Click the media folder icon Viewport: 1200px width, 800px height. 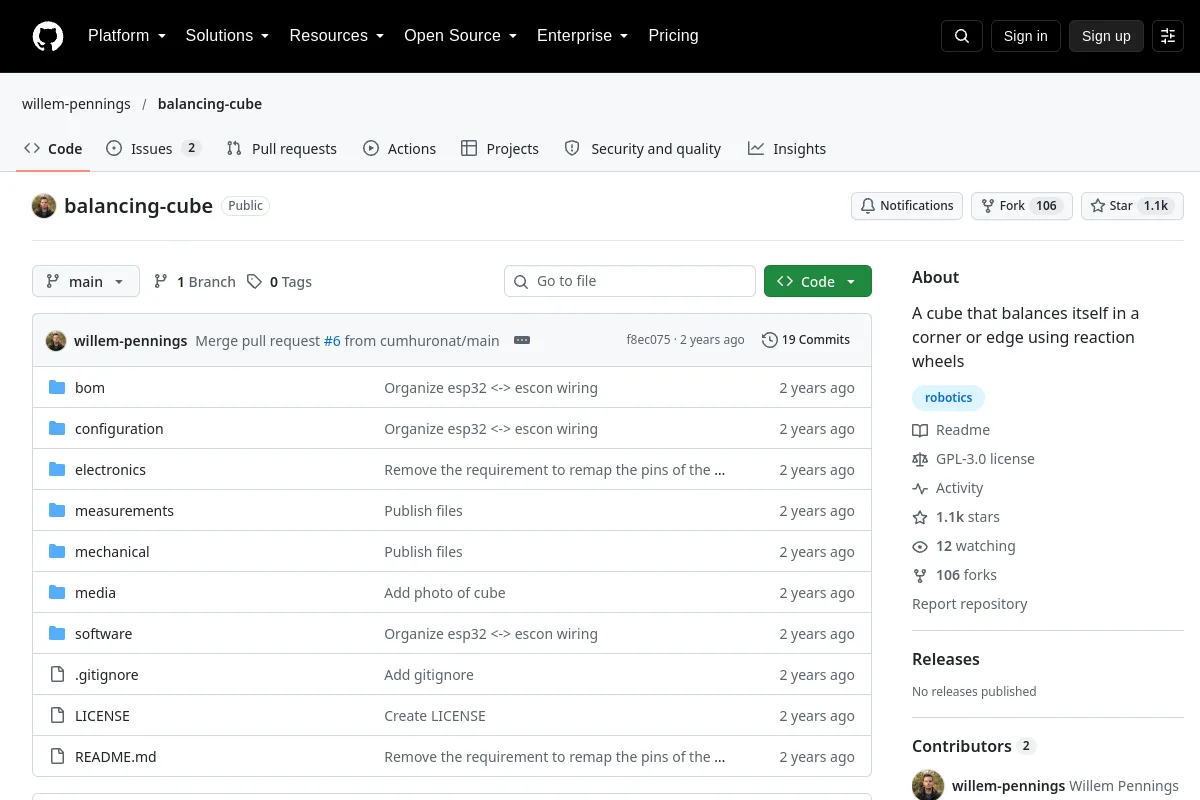coord(57,593)
